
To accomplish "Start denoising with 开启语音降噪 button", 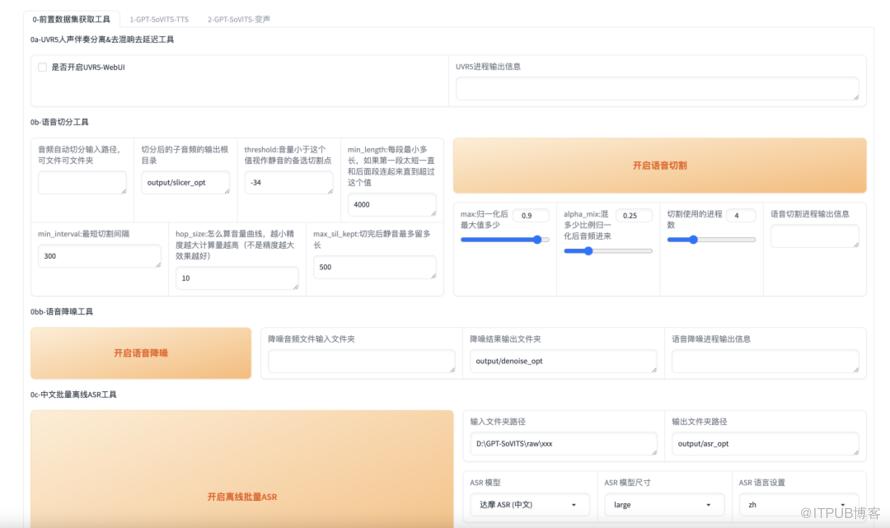I will (x=141, y=353).
